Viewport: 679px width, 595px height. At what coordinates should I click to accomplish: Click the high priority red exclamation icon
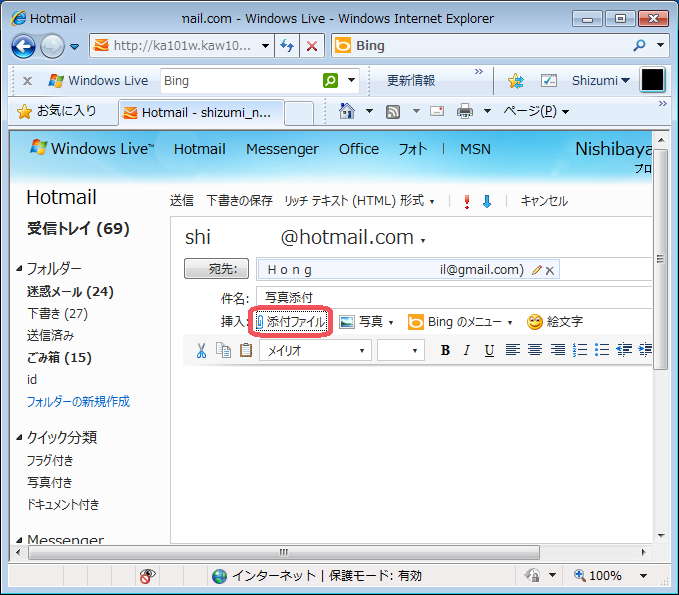click(467, 202)
